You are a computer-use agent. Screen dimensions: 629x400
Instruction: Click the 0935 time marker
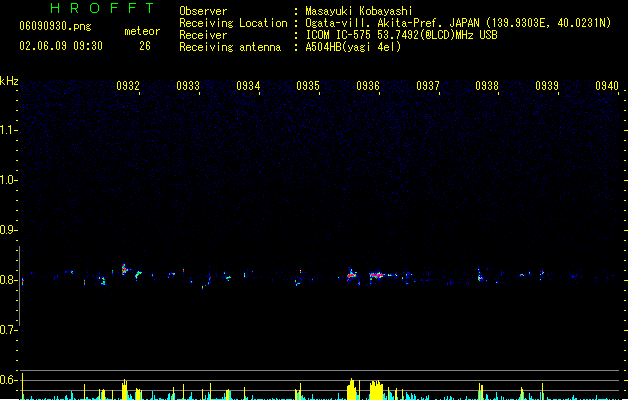[x=308, y=86]
